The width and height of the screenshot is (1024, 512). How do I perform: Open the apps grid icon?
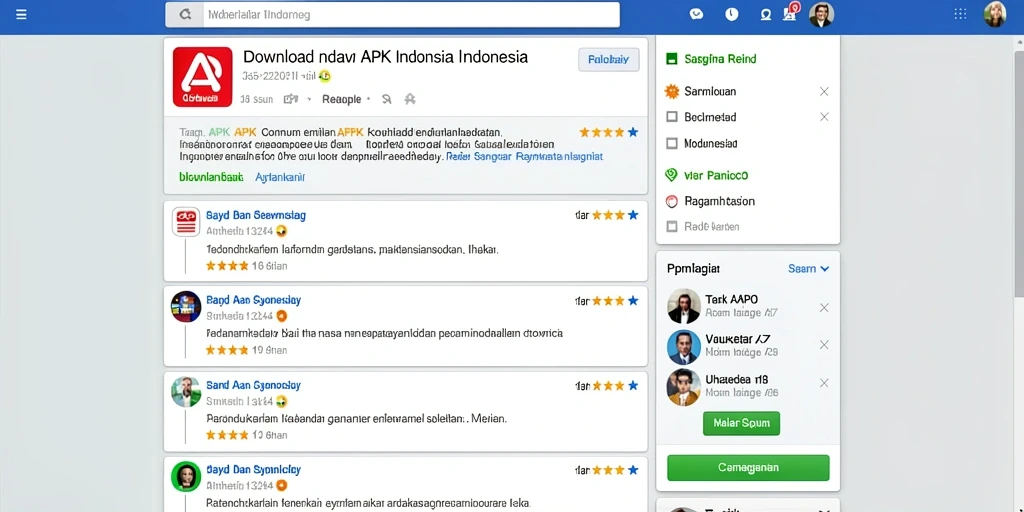961,14
